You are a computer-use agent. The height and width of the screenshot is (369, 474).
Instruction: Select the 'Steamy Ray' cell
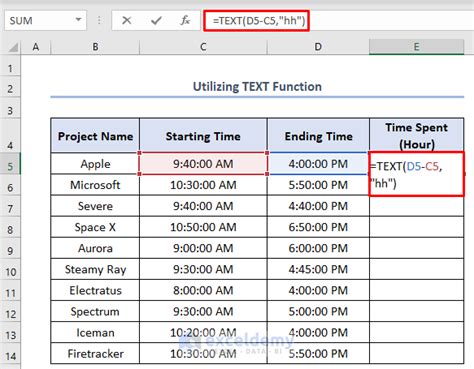coord(95,269)
